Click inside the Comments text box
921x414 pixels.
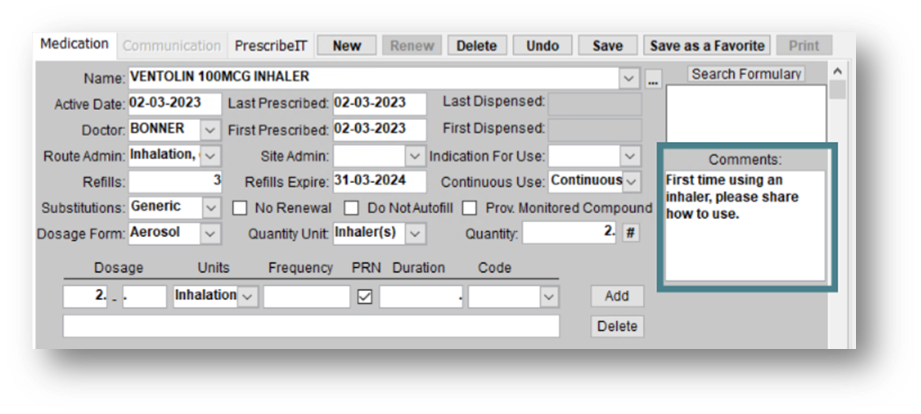click(x=745, y=226)
